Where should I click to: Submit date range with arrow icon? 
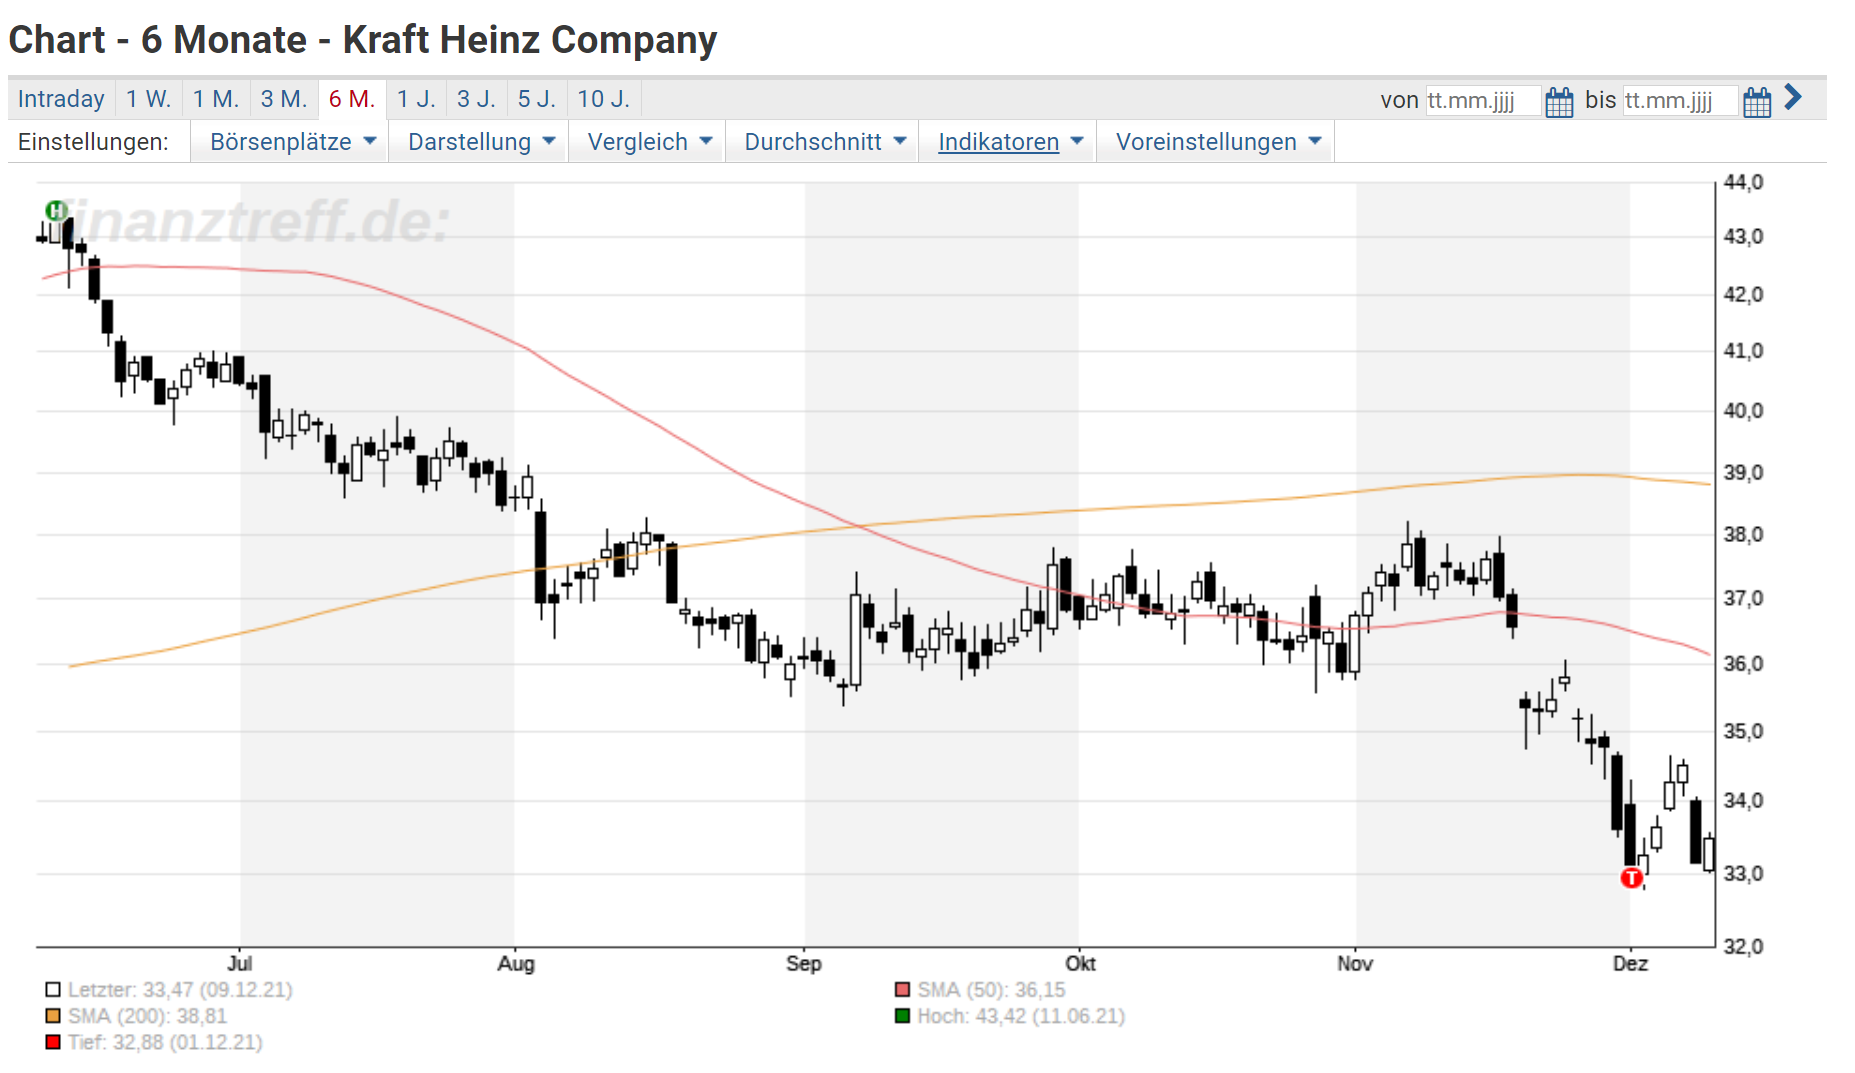point(1793,98)
